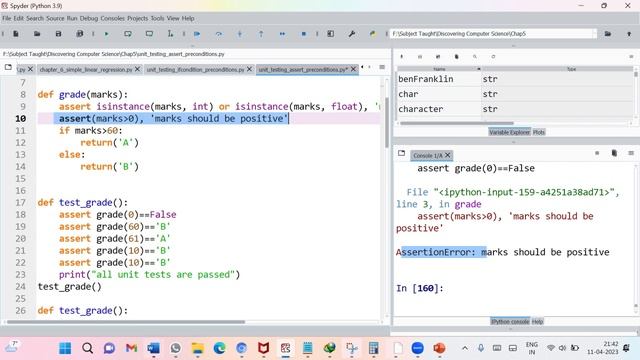The width and height of the screenshot is (640, 360).
Task: Open the Debug menu
Action: click(89, 18)
